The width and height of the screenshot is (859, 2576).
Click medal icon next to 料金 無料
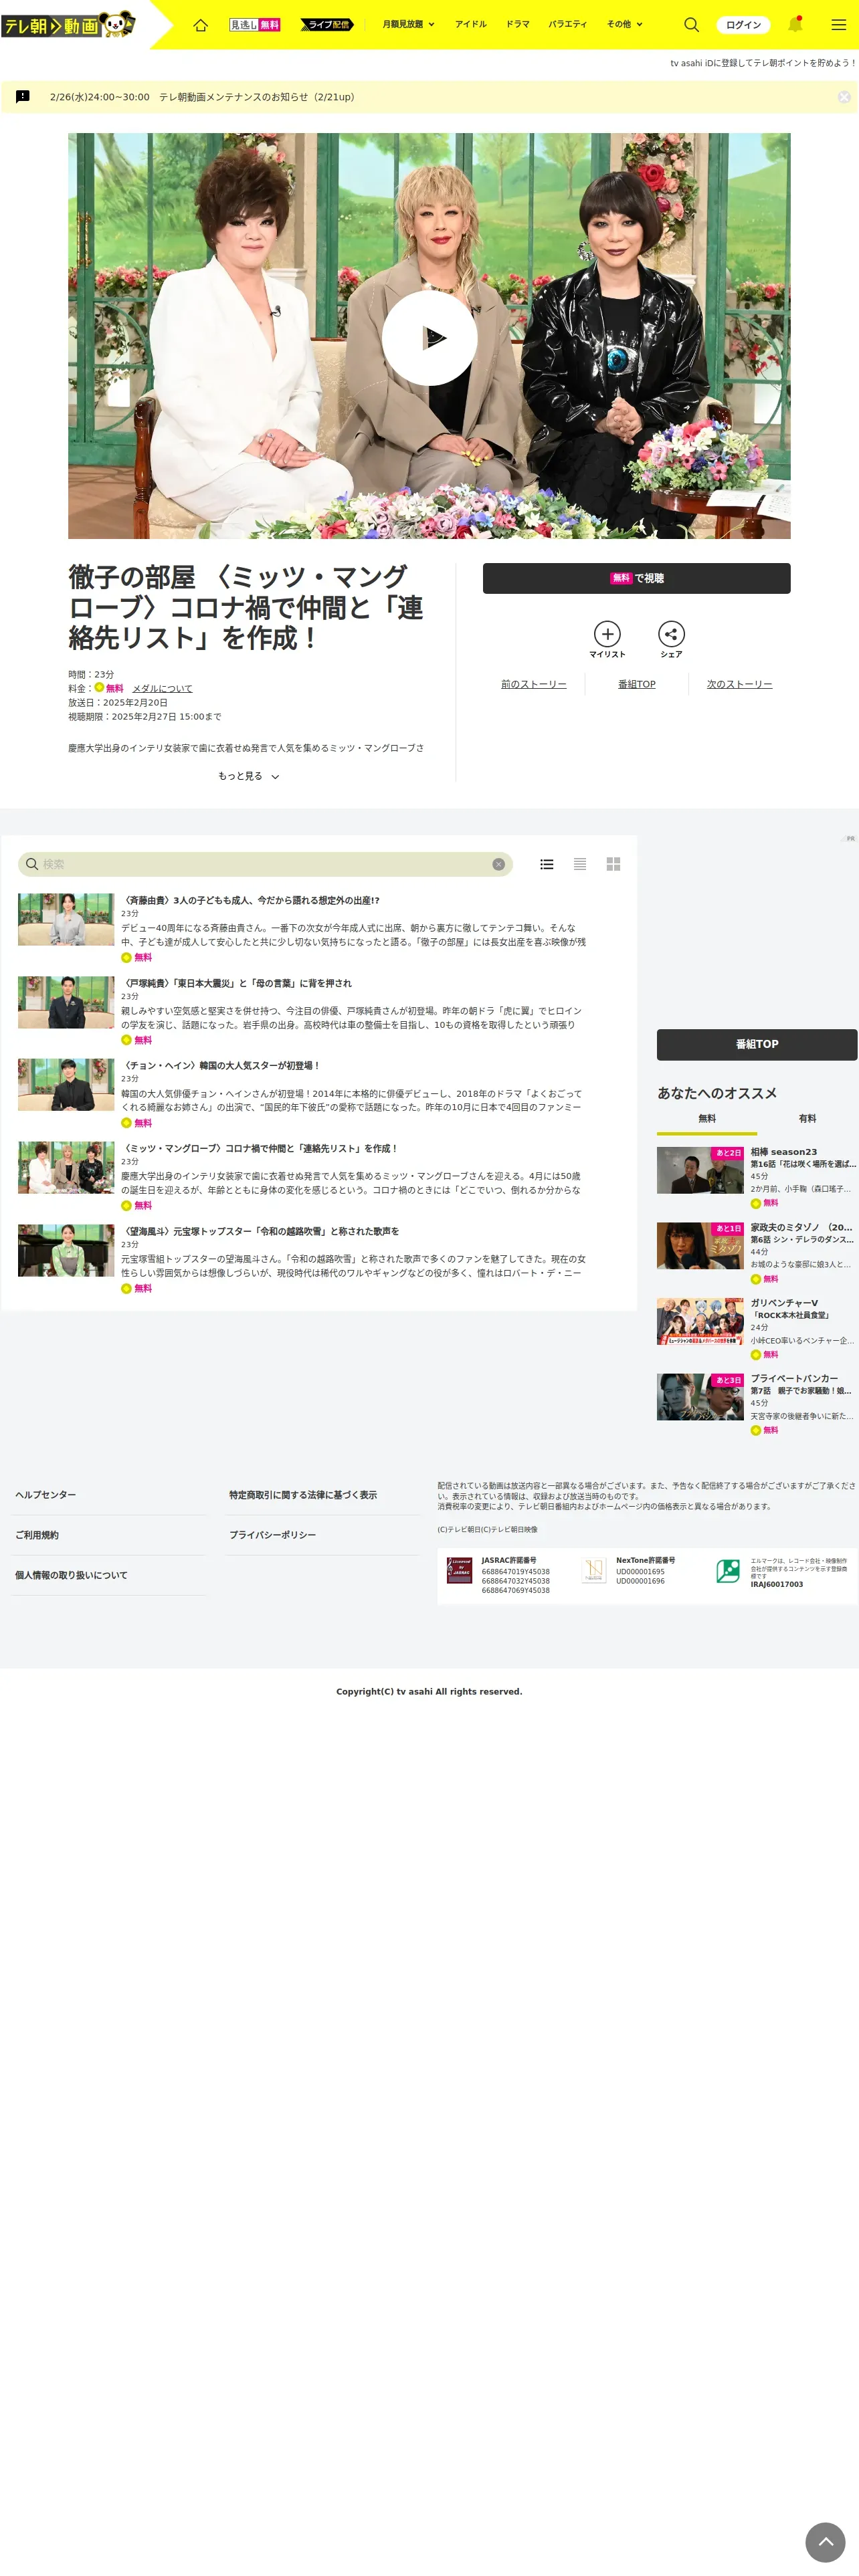tap(99, 687)
